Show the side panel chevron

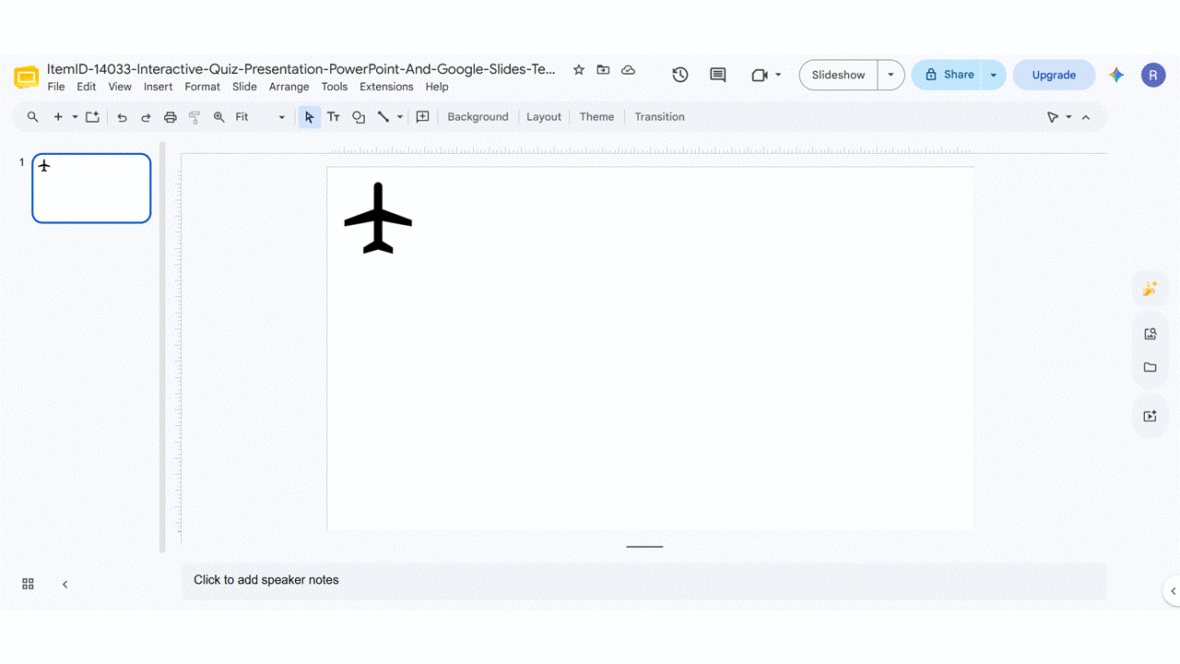coord(1172,591)
